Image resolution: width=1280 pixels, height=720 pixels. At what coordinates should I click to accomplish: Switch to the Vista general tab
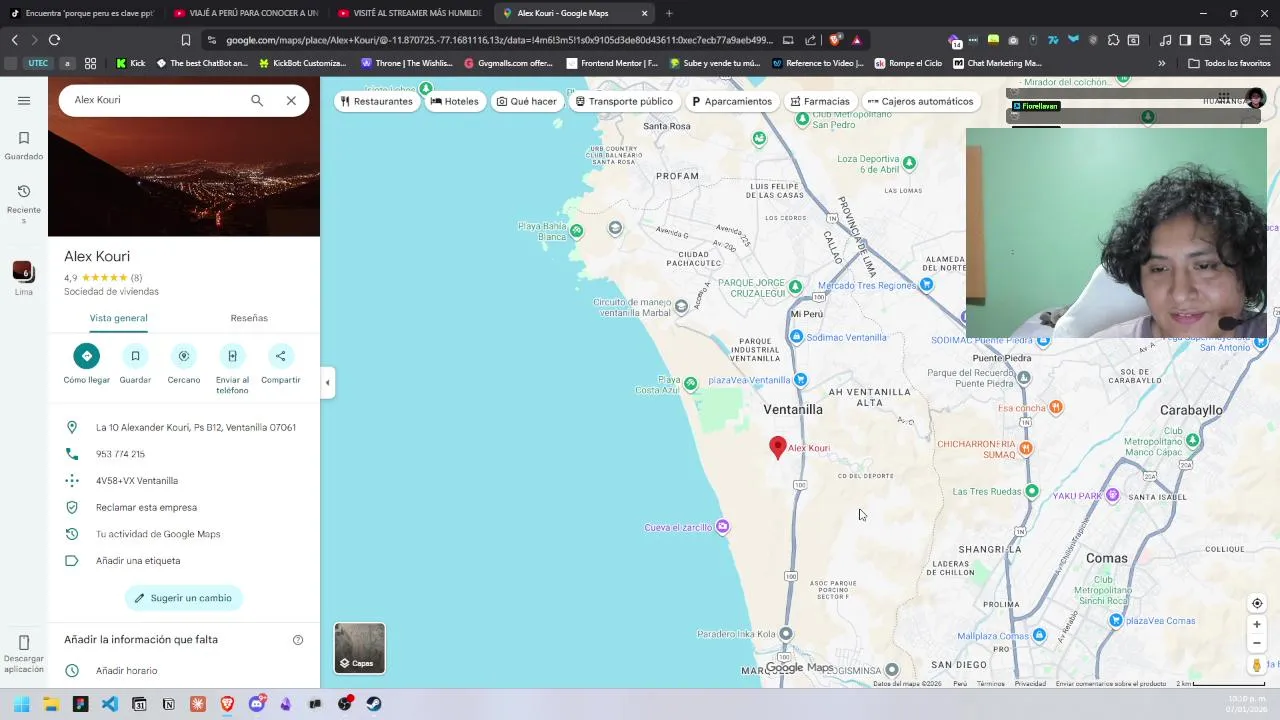tap(118, 318)
